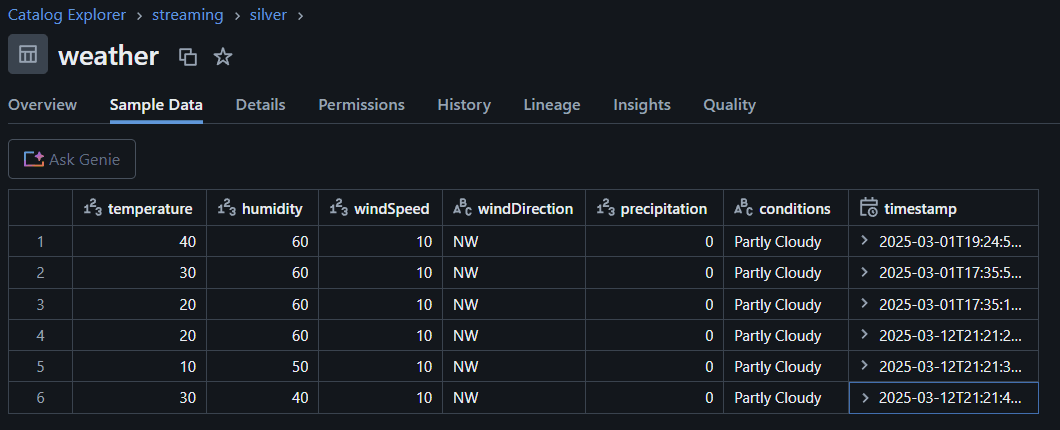Select the temperature column header
1060x430 pixels.
[x=139, y=209]
